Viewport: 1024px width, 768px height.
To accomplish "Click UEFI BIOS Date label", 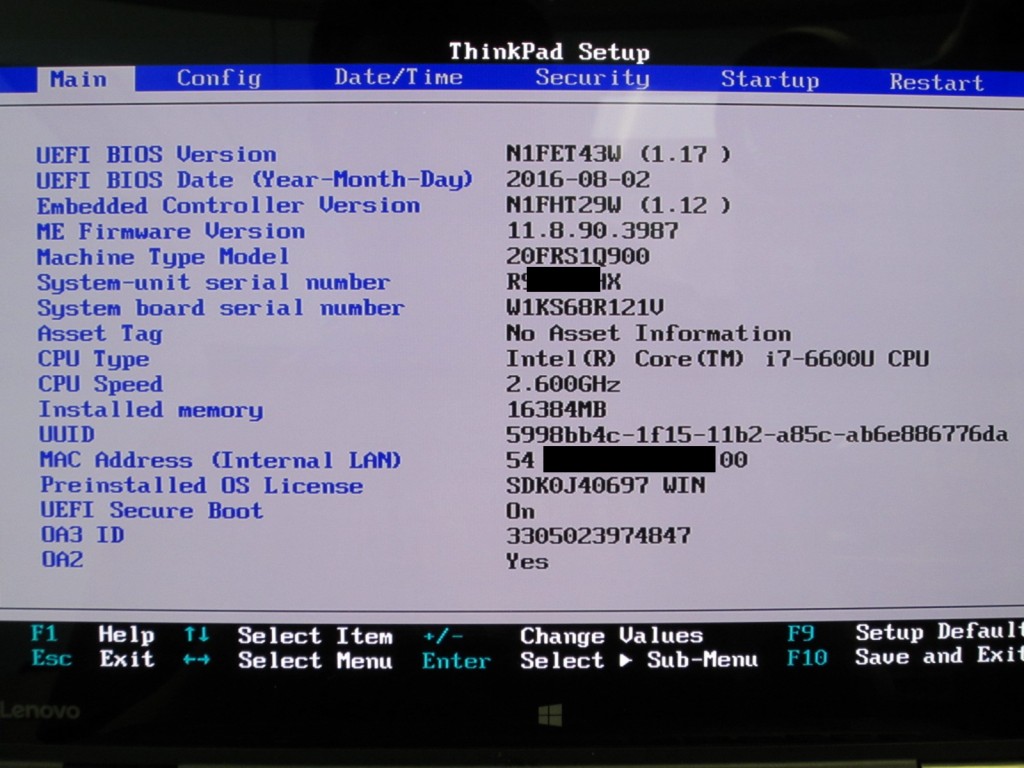I will pyautogui.click(x=255, y=180).
